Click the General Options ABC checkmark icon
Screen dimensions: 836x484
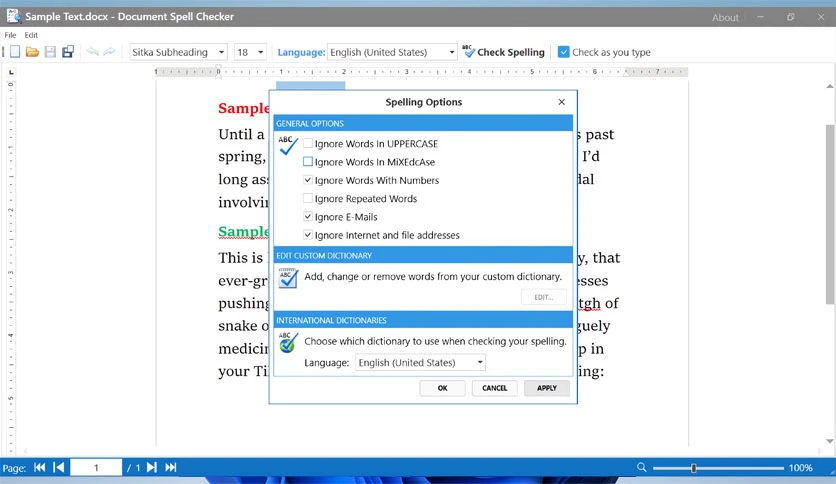coord(288,146)
